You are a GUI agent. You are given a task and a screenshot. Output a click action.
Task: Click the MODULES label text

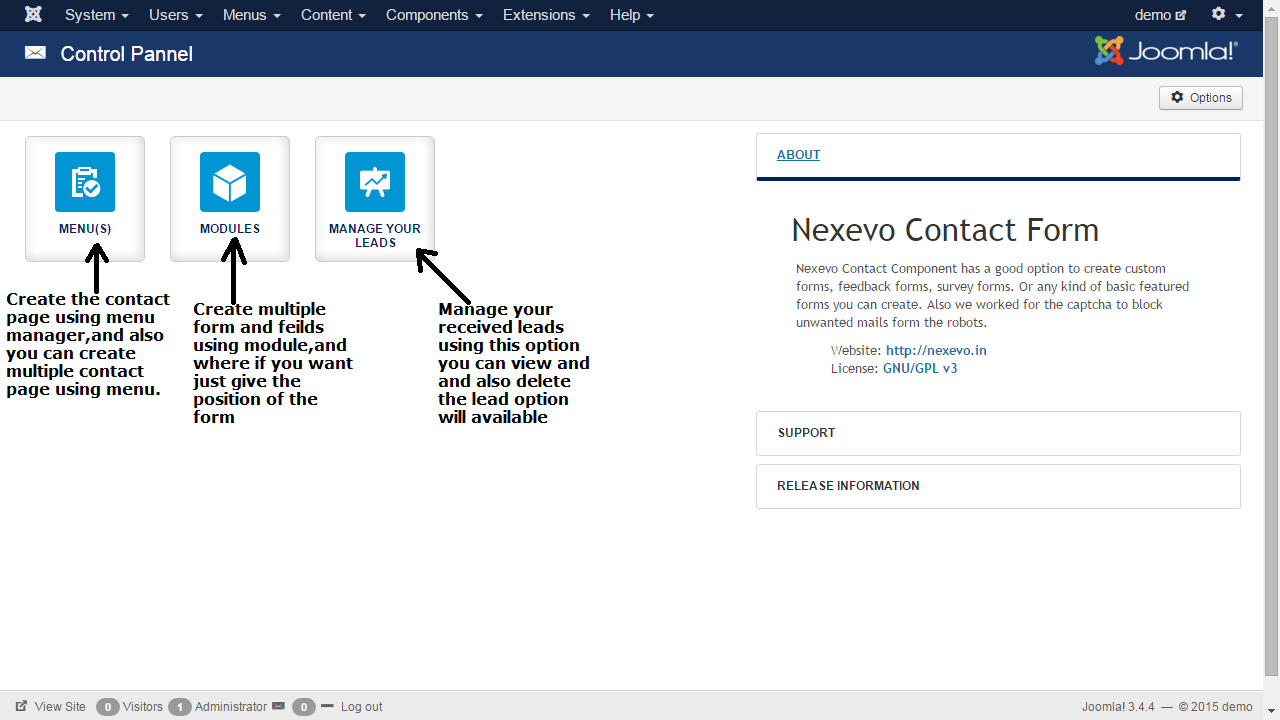[x=230, y=229]
